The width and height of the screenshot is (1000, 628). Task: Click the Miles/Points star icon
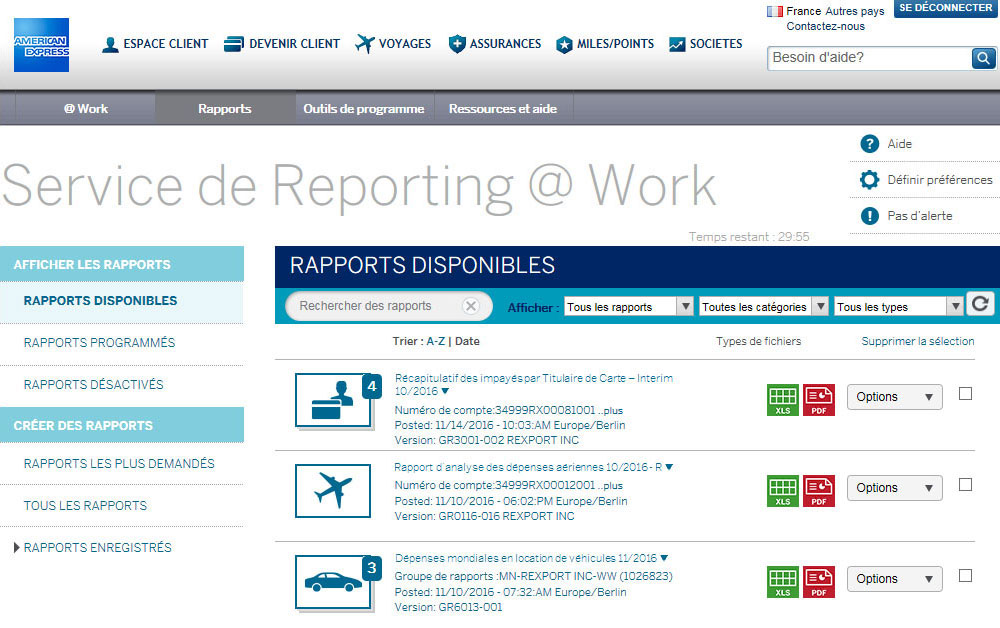point(564,45)
